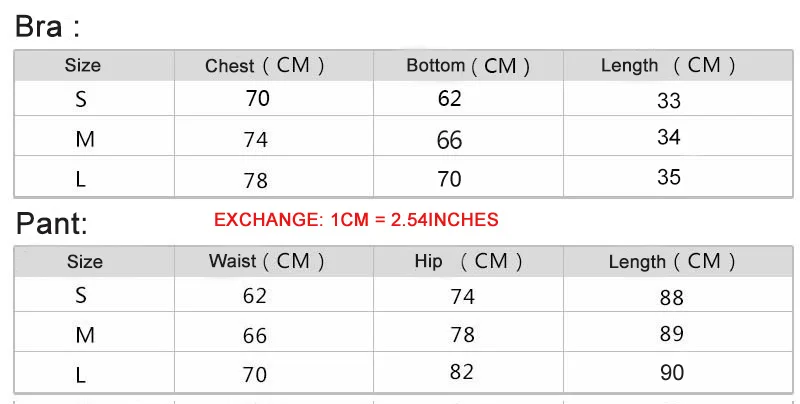The width and height of the screenshot is (800, 404).
Task: Select the Bra length value 35
Action: (669, 177)
